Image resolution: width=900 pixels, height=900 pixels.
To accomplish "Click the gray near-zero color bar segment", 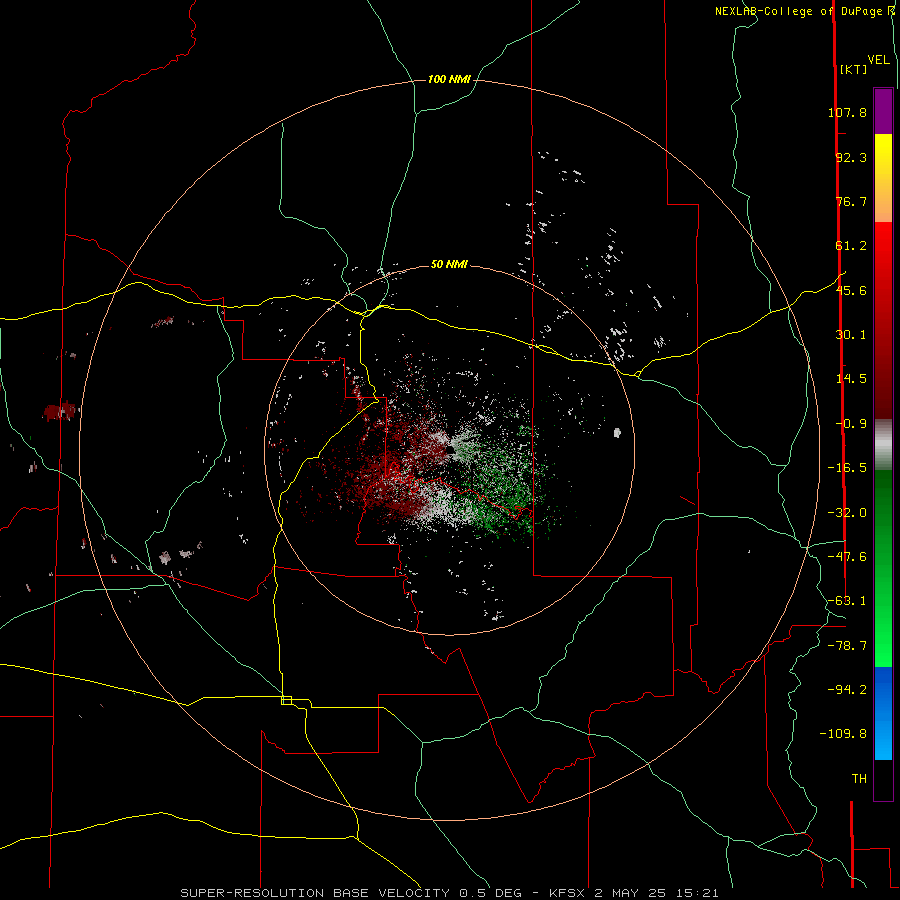I will click(x=883, y=445).
